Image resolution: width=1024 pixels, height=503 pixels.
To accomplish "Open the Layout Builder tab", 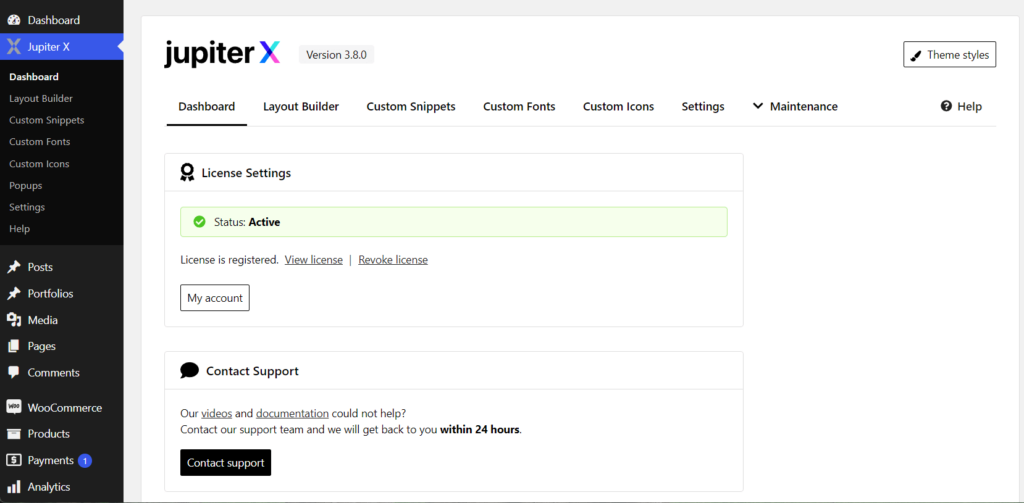I will click(301, 106).
